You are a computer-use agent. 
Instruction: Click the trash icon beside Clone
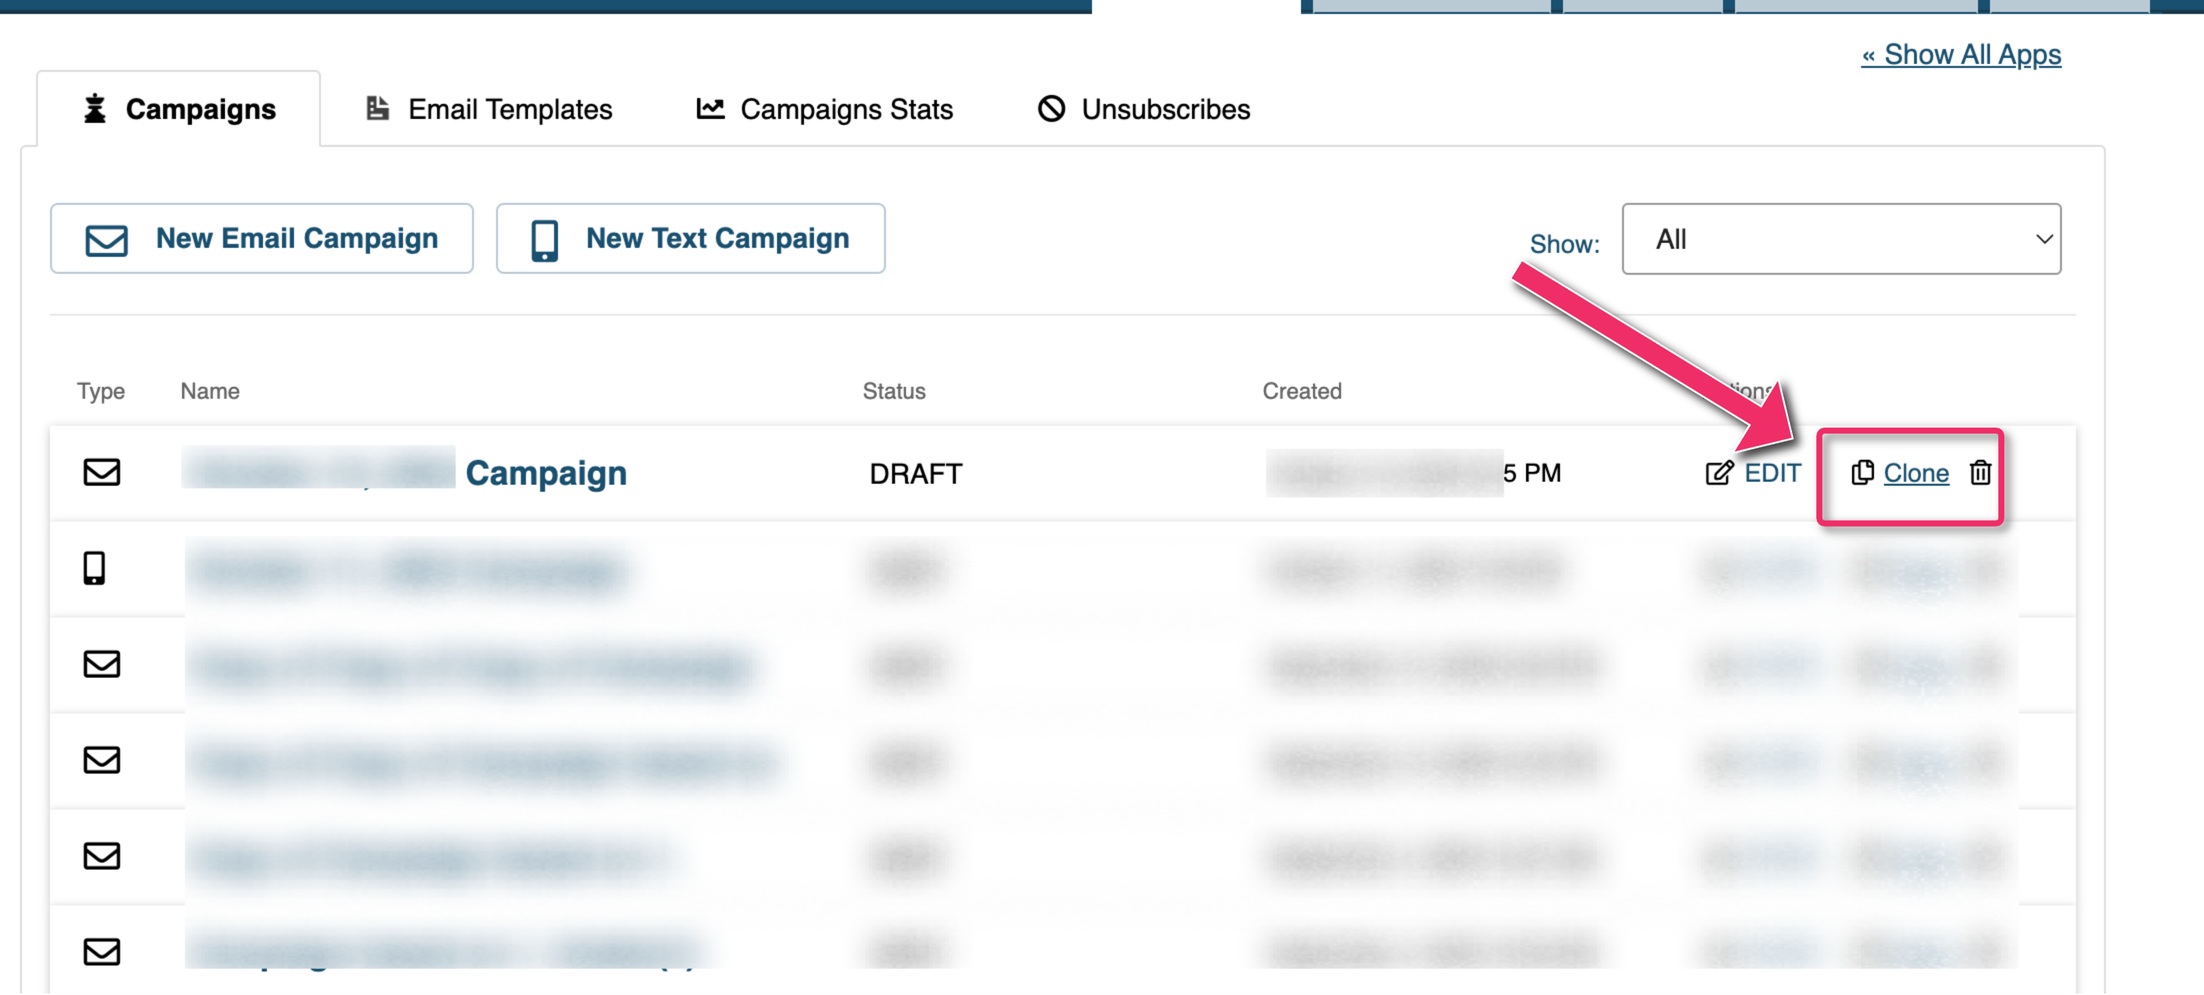(x=1980, y=472)
